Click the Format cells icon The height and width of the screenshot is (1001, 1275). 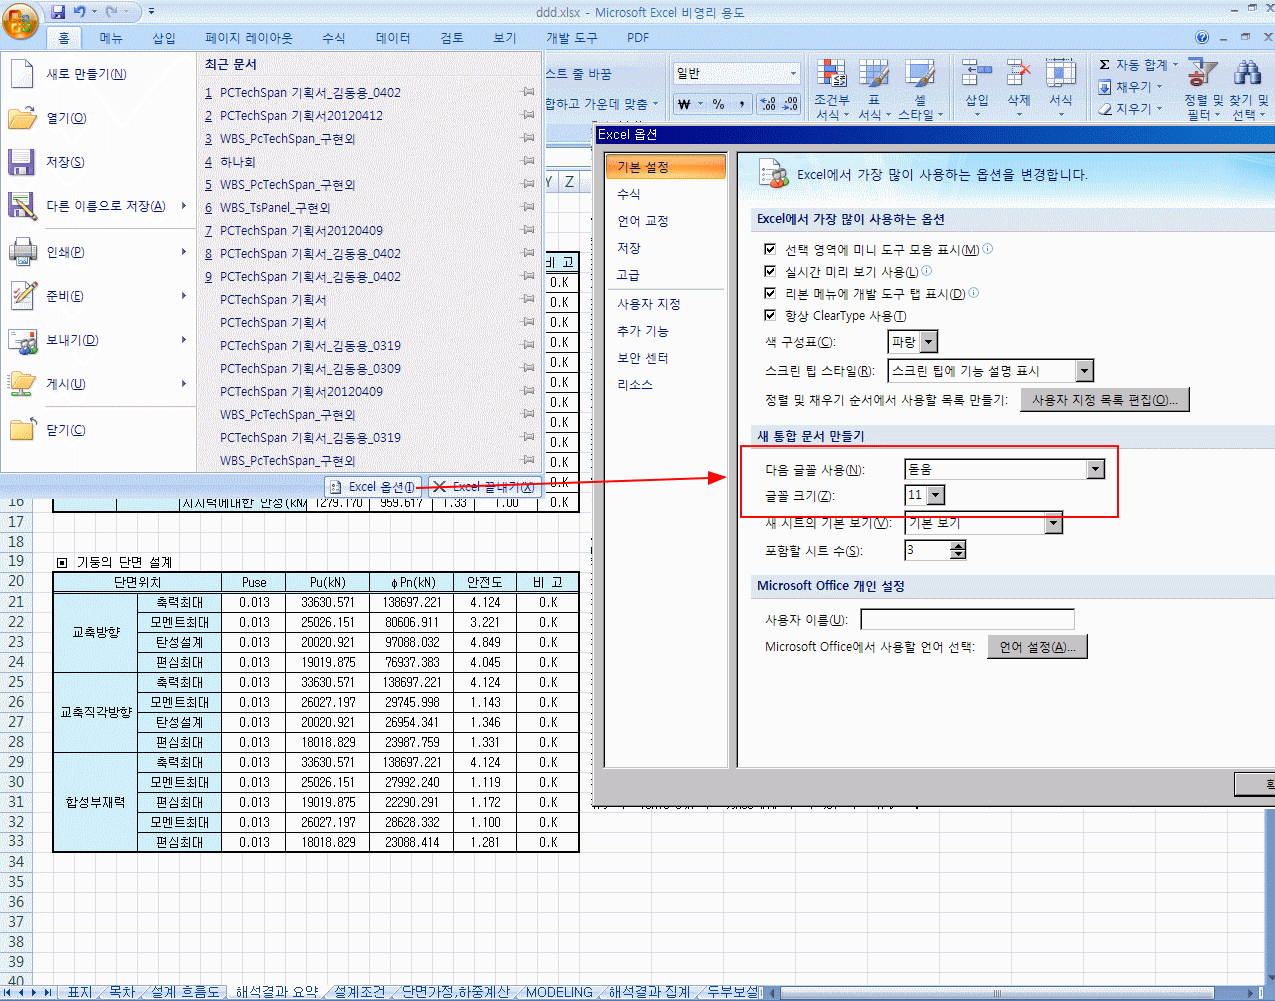click(1060, 74)
